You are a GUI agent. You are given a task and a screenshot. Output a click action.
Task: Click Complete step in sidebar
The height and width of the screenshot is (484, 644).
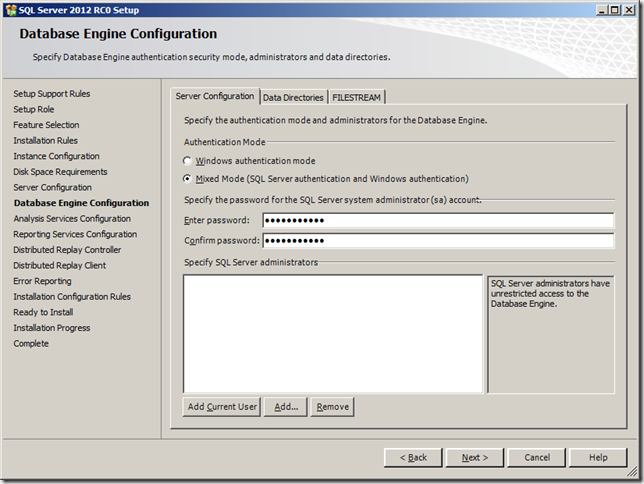tap(31, 343)
